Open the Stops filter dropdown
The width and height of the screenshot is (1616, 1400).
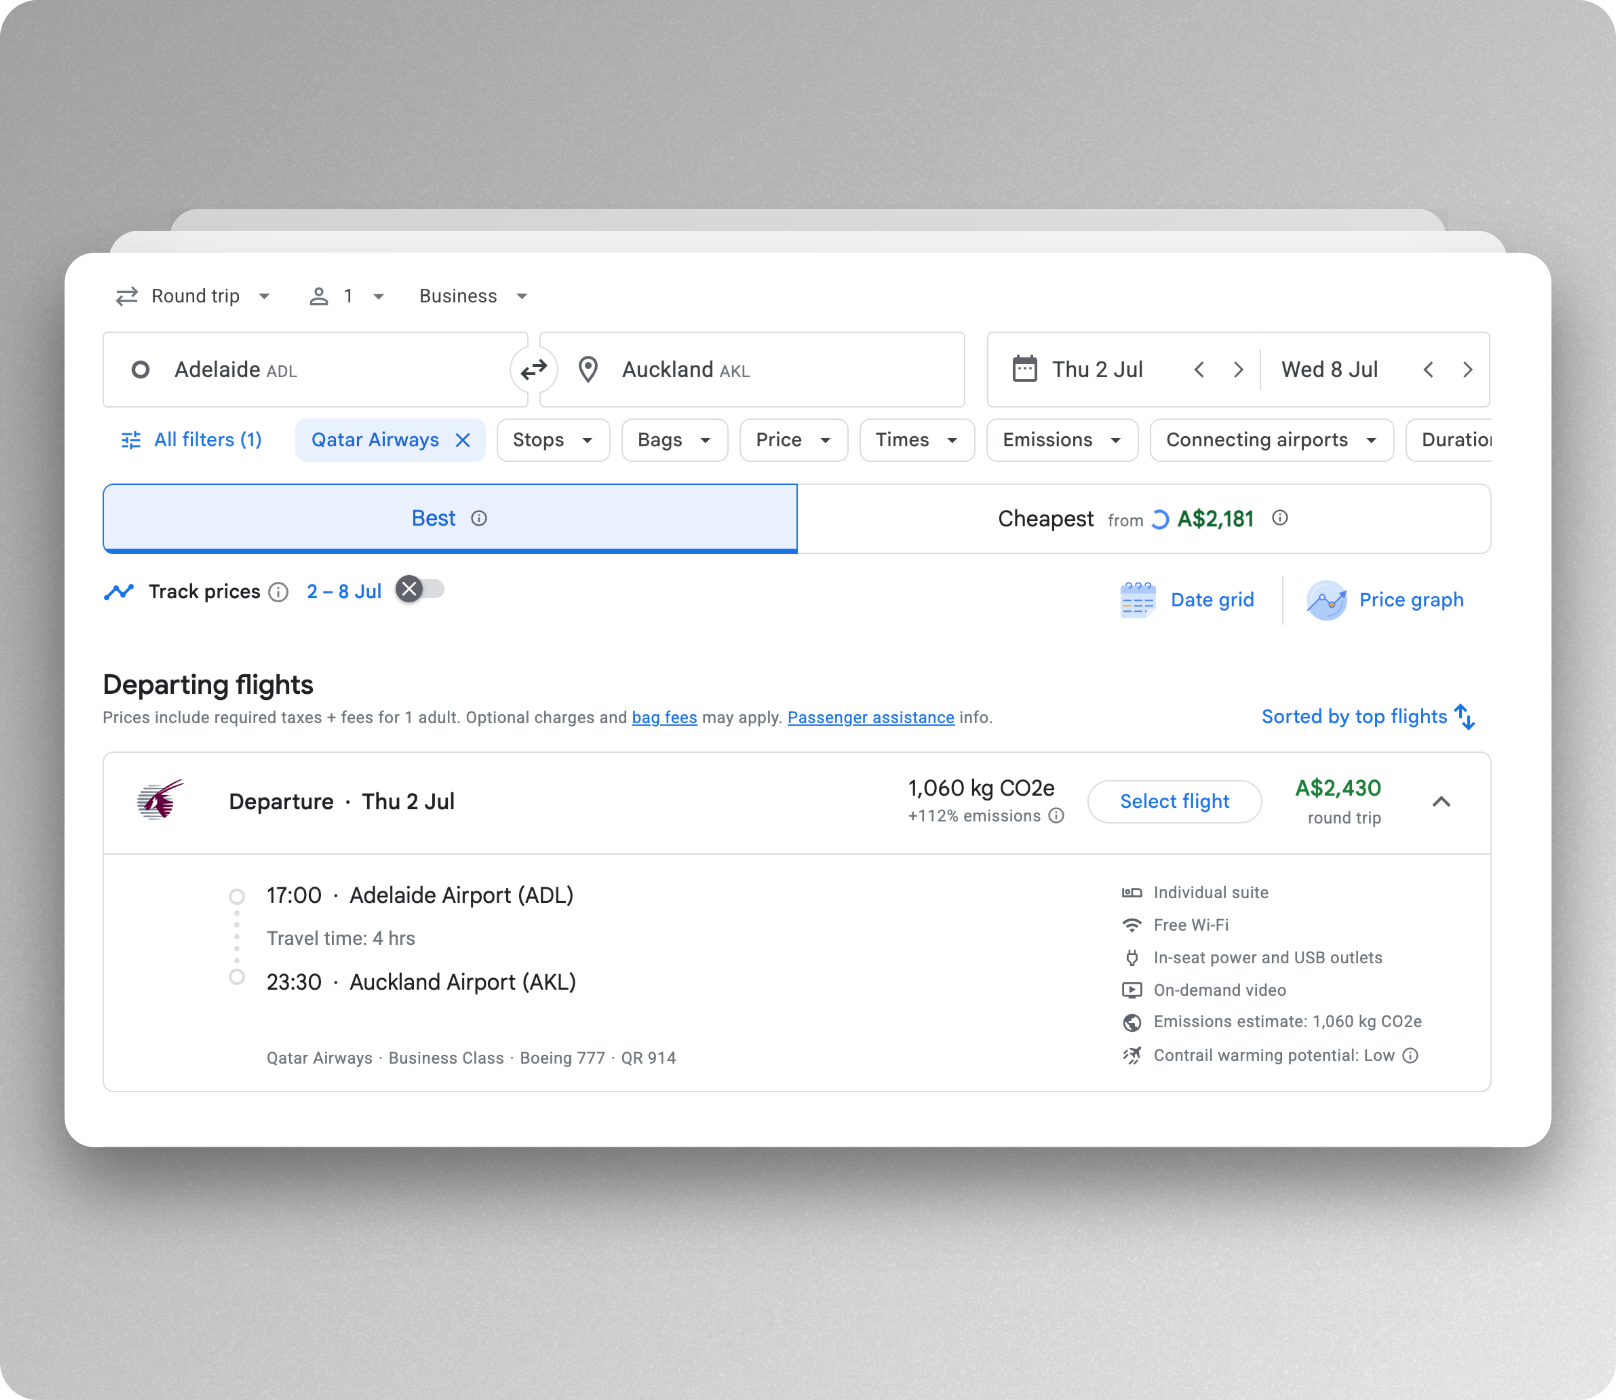click(x=553, y=440)
